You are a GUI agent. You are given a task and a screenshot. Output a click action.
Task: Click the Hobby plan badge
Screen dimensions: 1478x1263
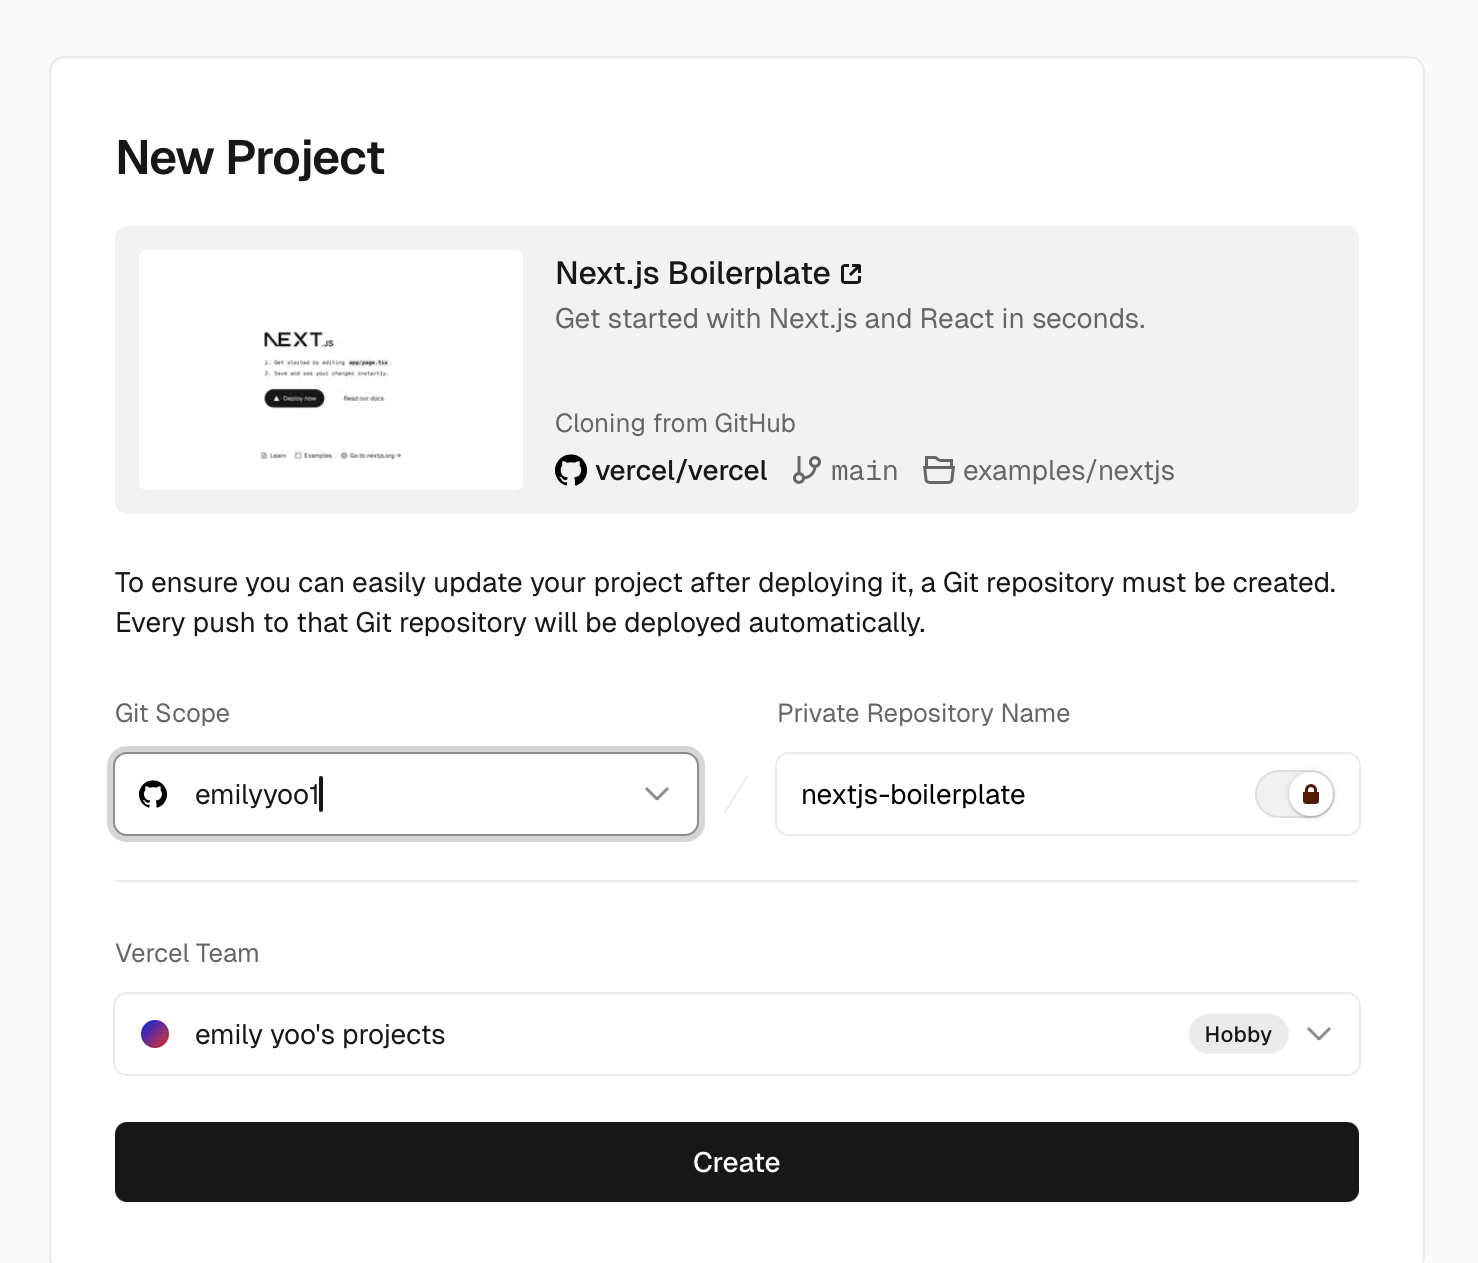[x=1238, y=1034]
